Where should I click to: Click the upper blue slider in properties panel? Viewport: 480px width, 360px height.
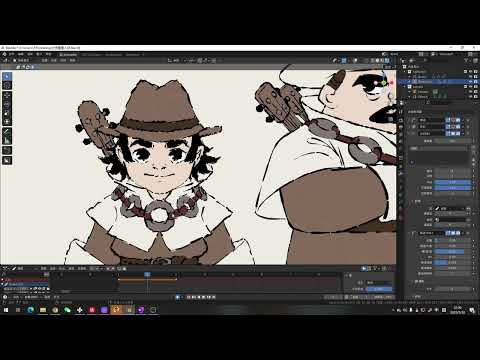tap(452, 182)
